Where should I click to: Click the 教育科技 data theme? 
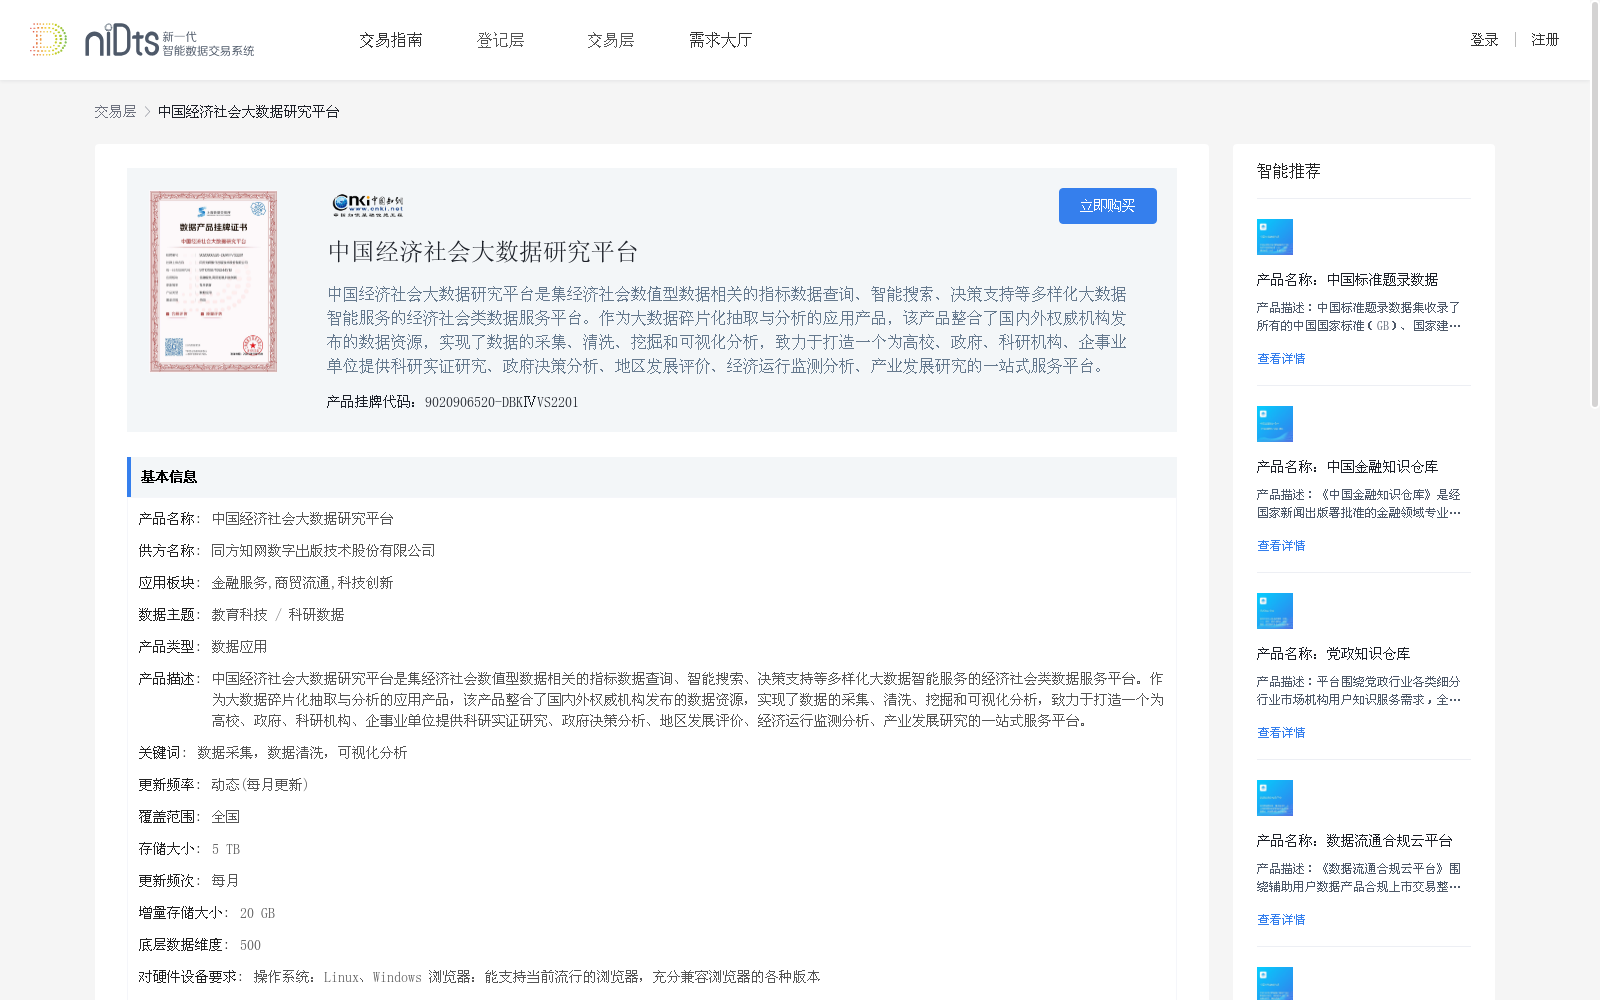pos(239,615)
